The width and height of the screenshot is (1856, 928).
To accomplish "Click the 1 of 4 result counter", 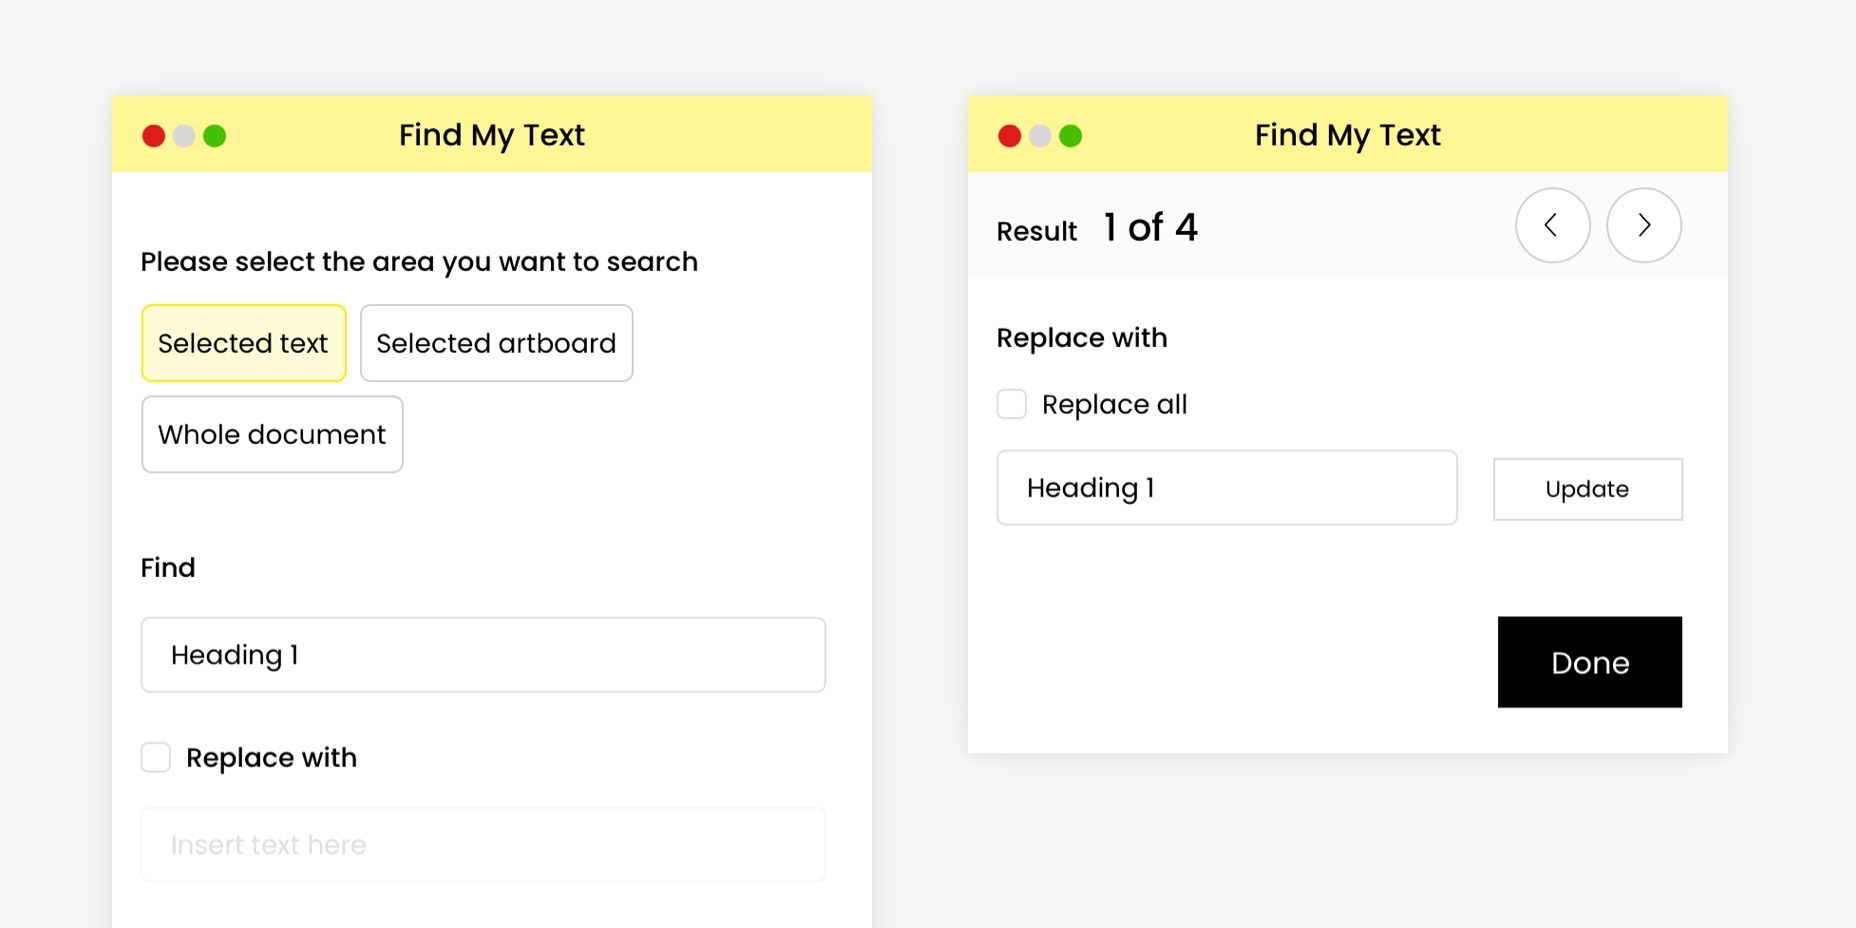I will point(1150,228).
